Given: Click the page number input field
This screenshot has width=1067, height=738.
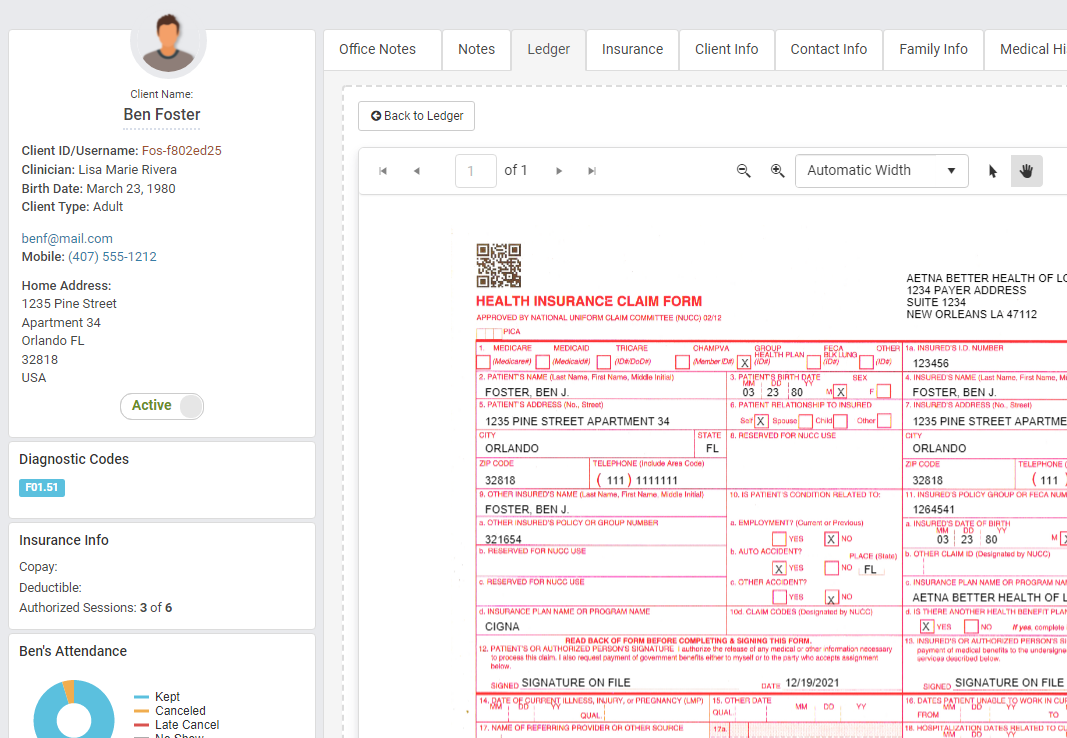Looking at the screenshot, I should [475, 171].
